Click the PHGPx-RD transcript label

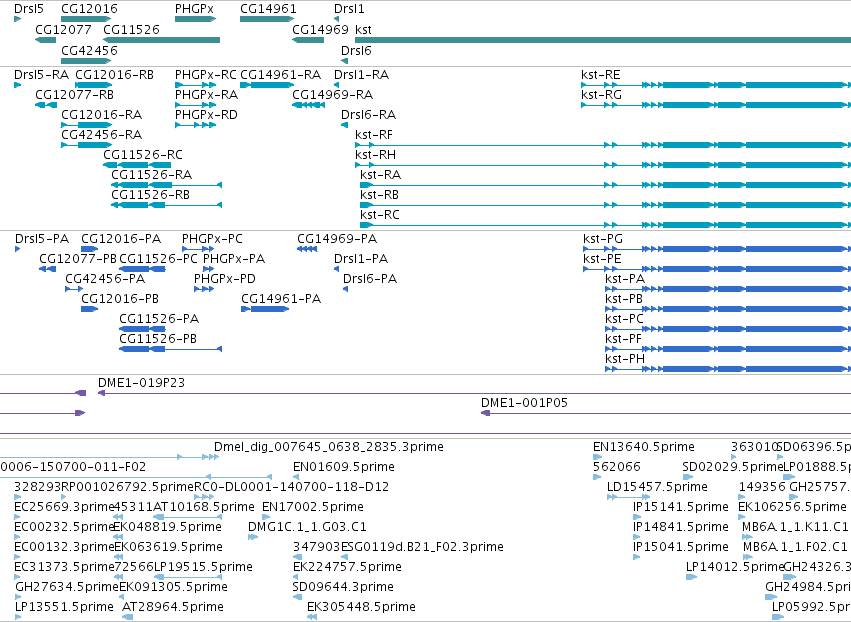(206, 115)
